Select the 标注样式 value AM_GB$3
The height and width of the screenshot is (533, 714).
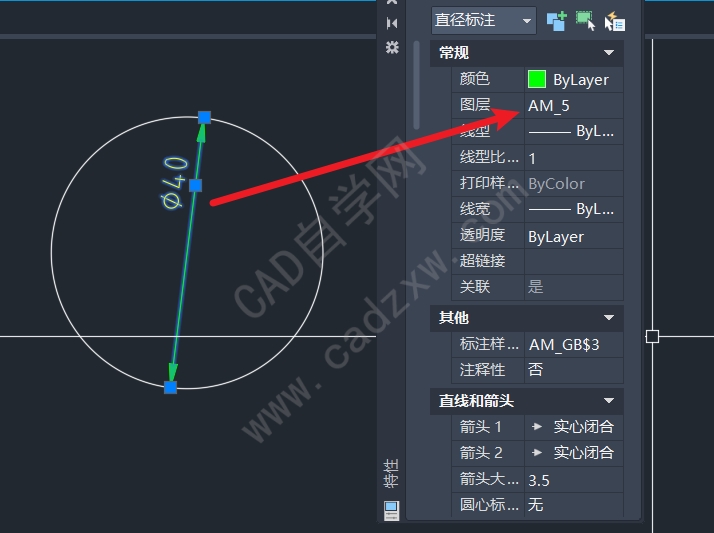[x=574, y=345]
